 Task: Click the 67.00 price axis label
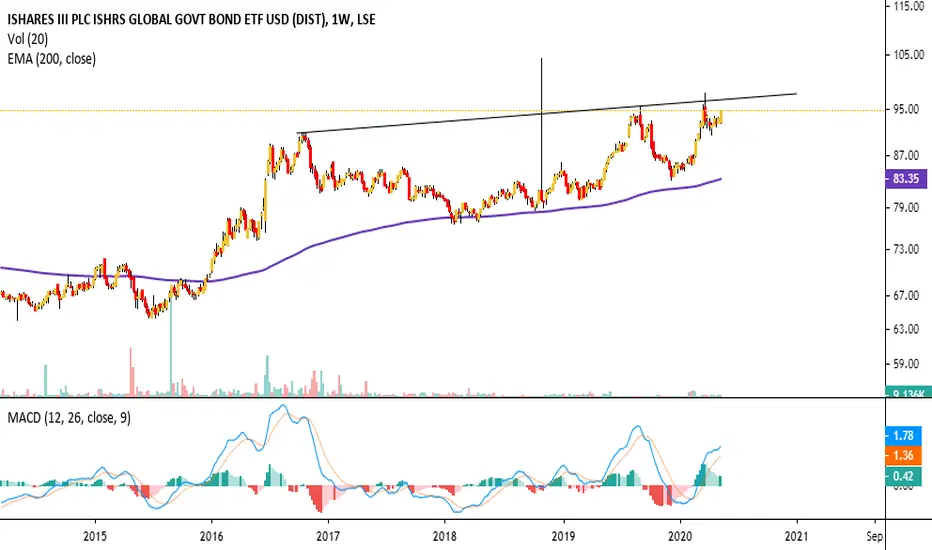[906, 296]
